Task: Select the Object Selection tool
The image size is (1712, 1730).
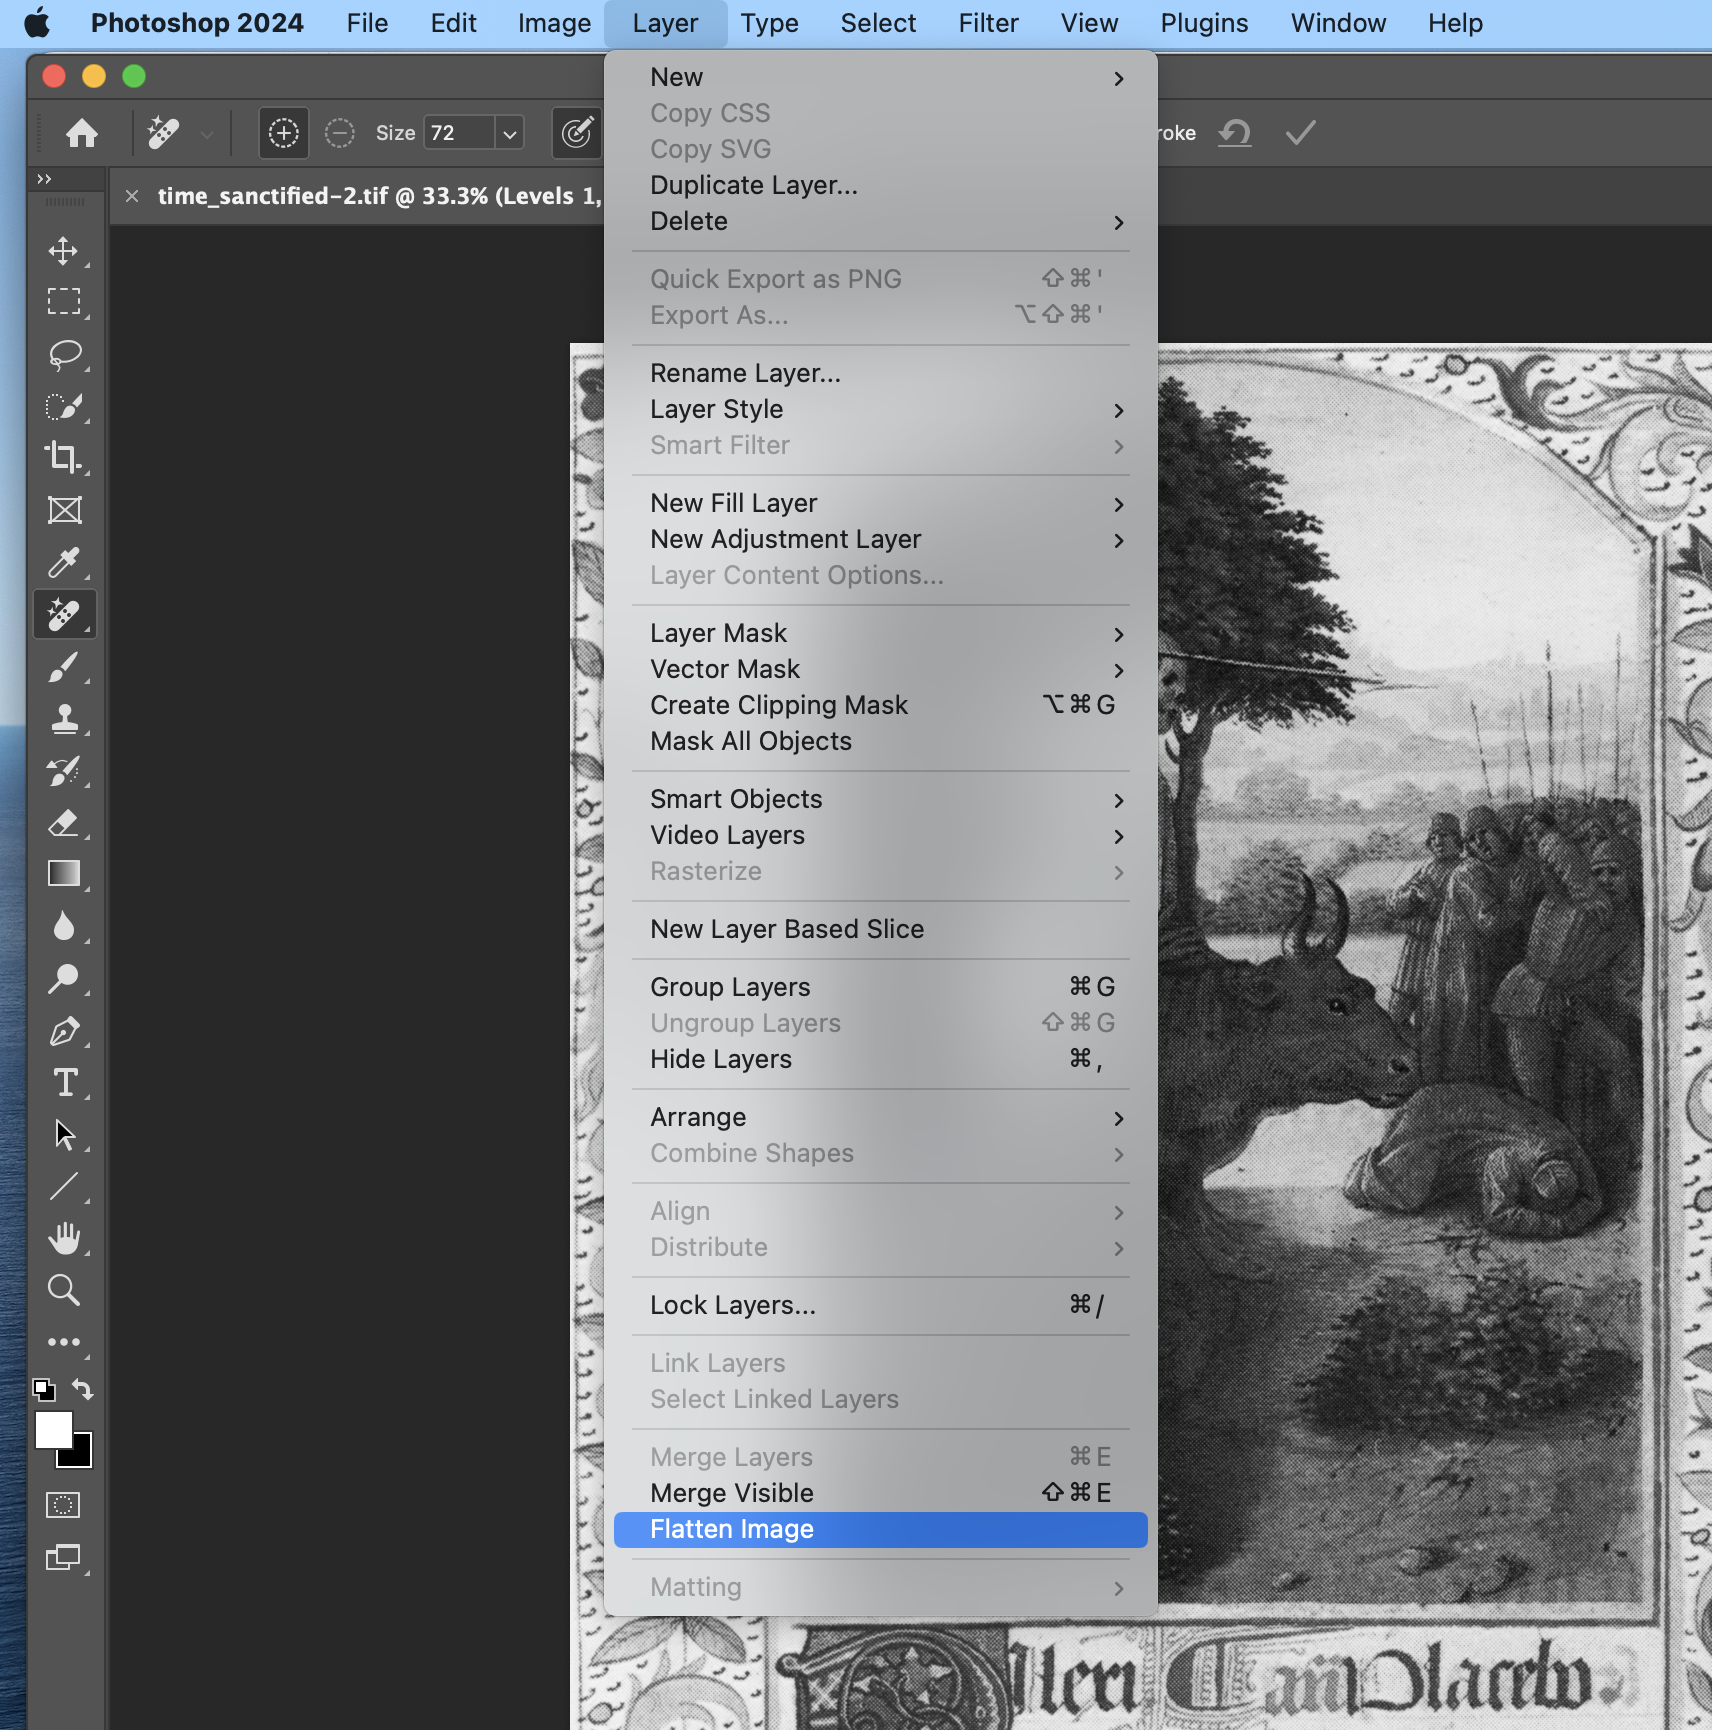Action: coord(64,407)
